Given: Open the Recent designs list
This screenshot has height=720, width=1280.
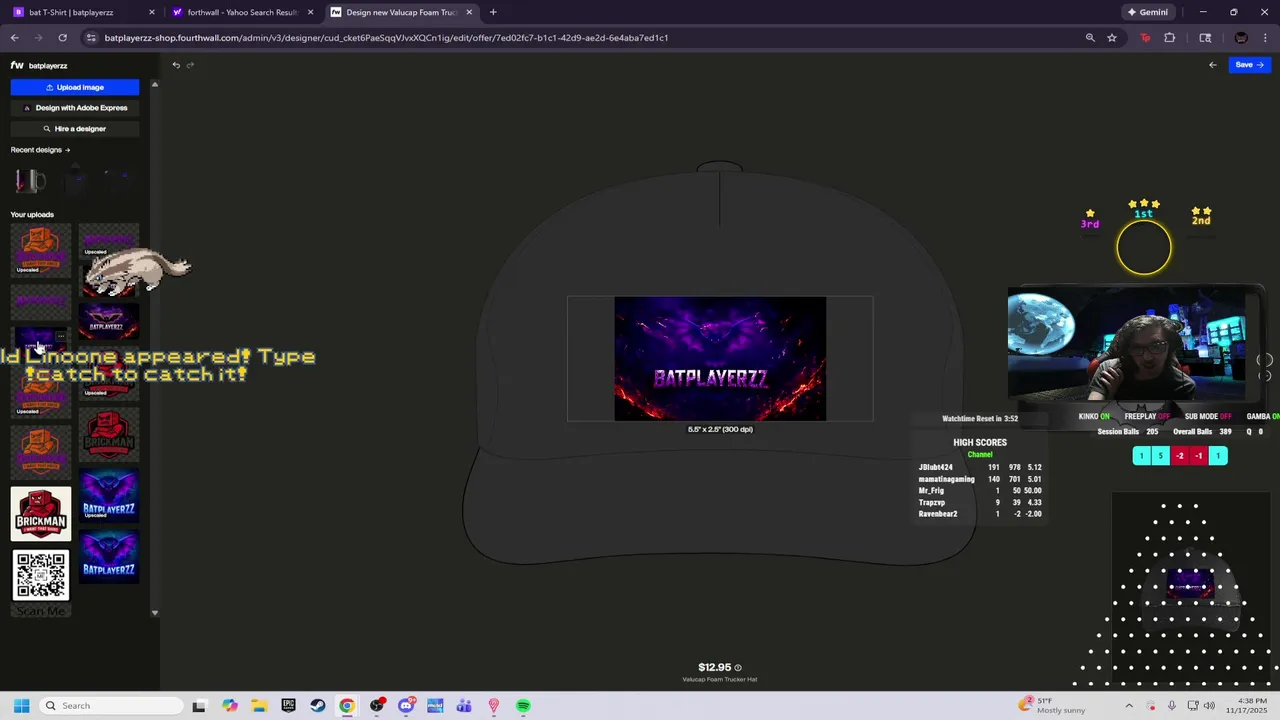Looking at the screenshot, I should (x=40, y=150).
